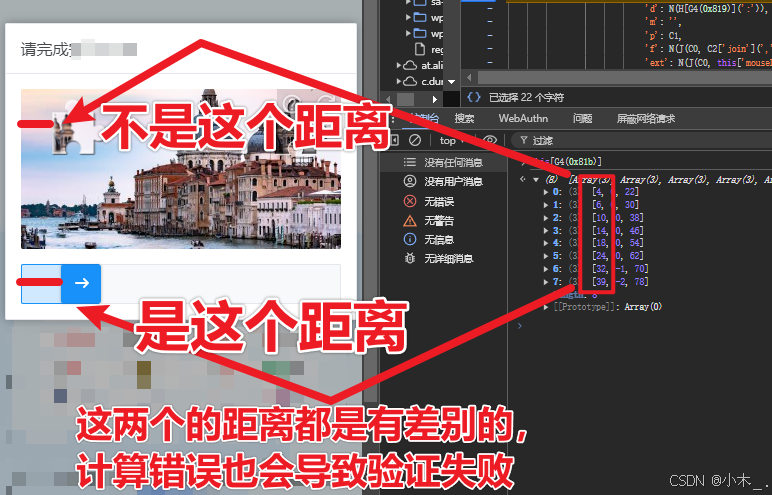Expand array entry 0 in console
The height and width of the screenshot is (495, 772).
546,192
